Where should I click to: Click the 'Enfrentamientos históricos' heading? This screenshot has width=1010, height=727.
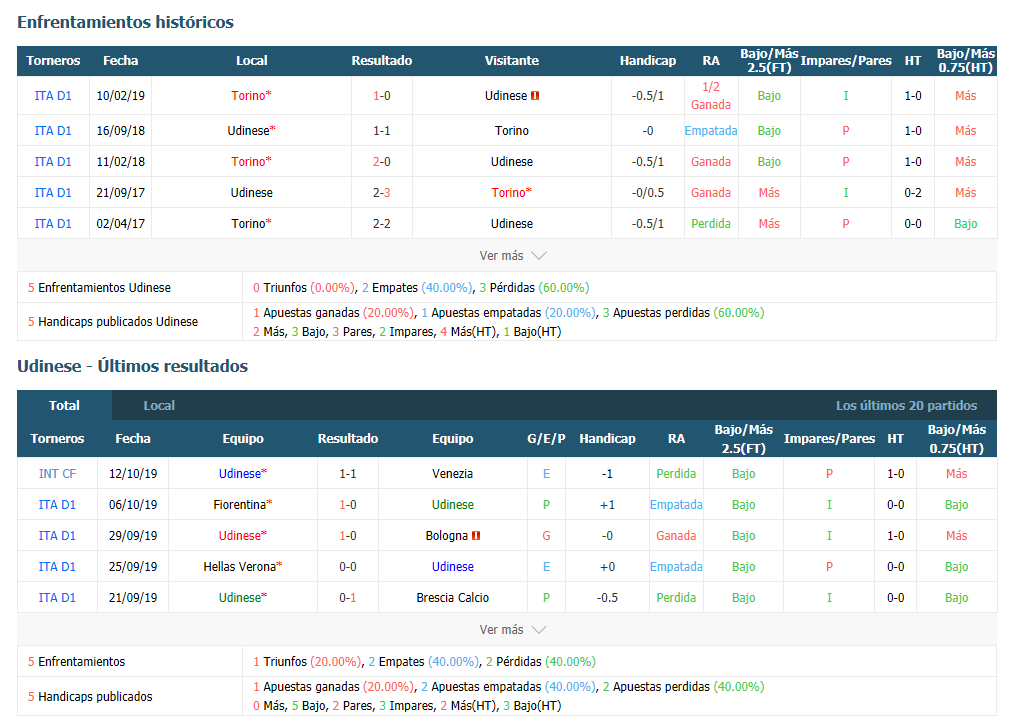[126, 22]
